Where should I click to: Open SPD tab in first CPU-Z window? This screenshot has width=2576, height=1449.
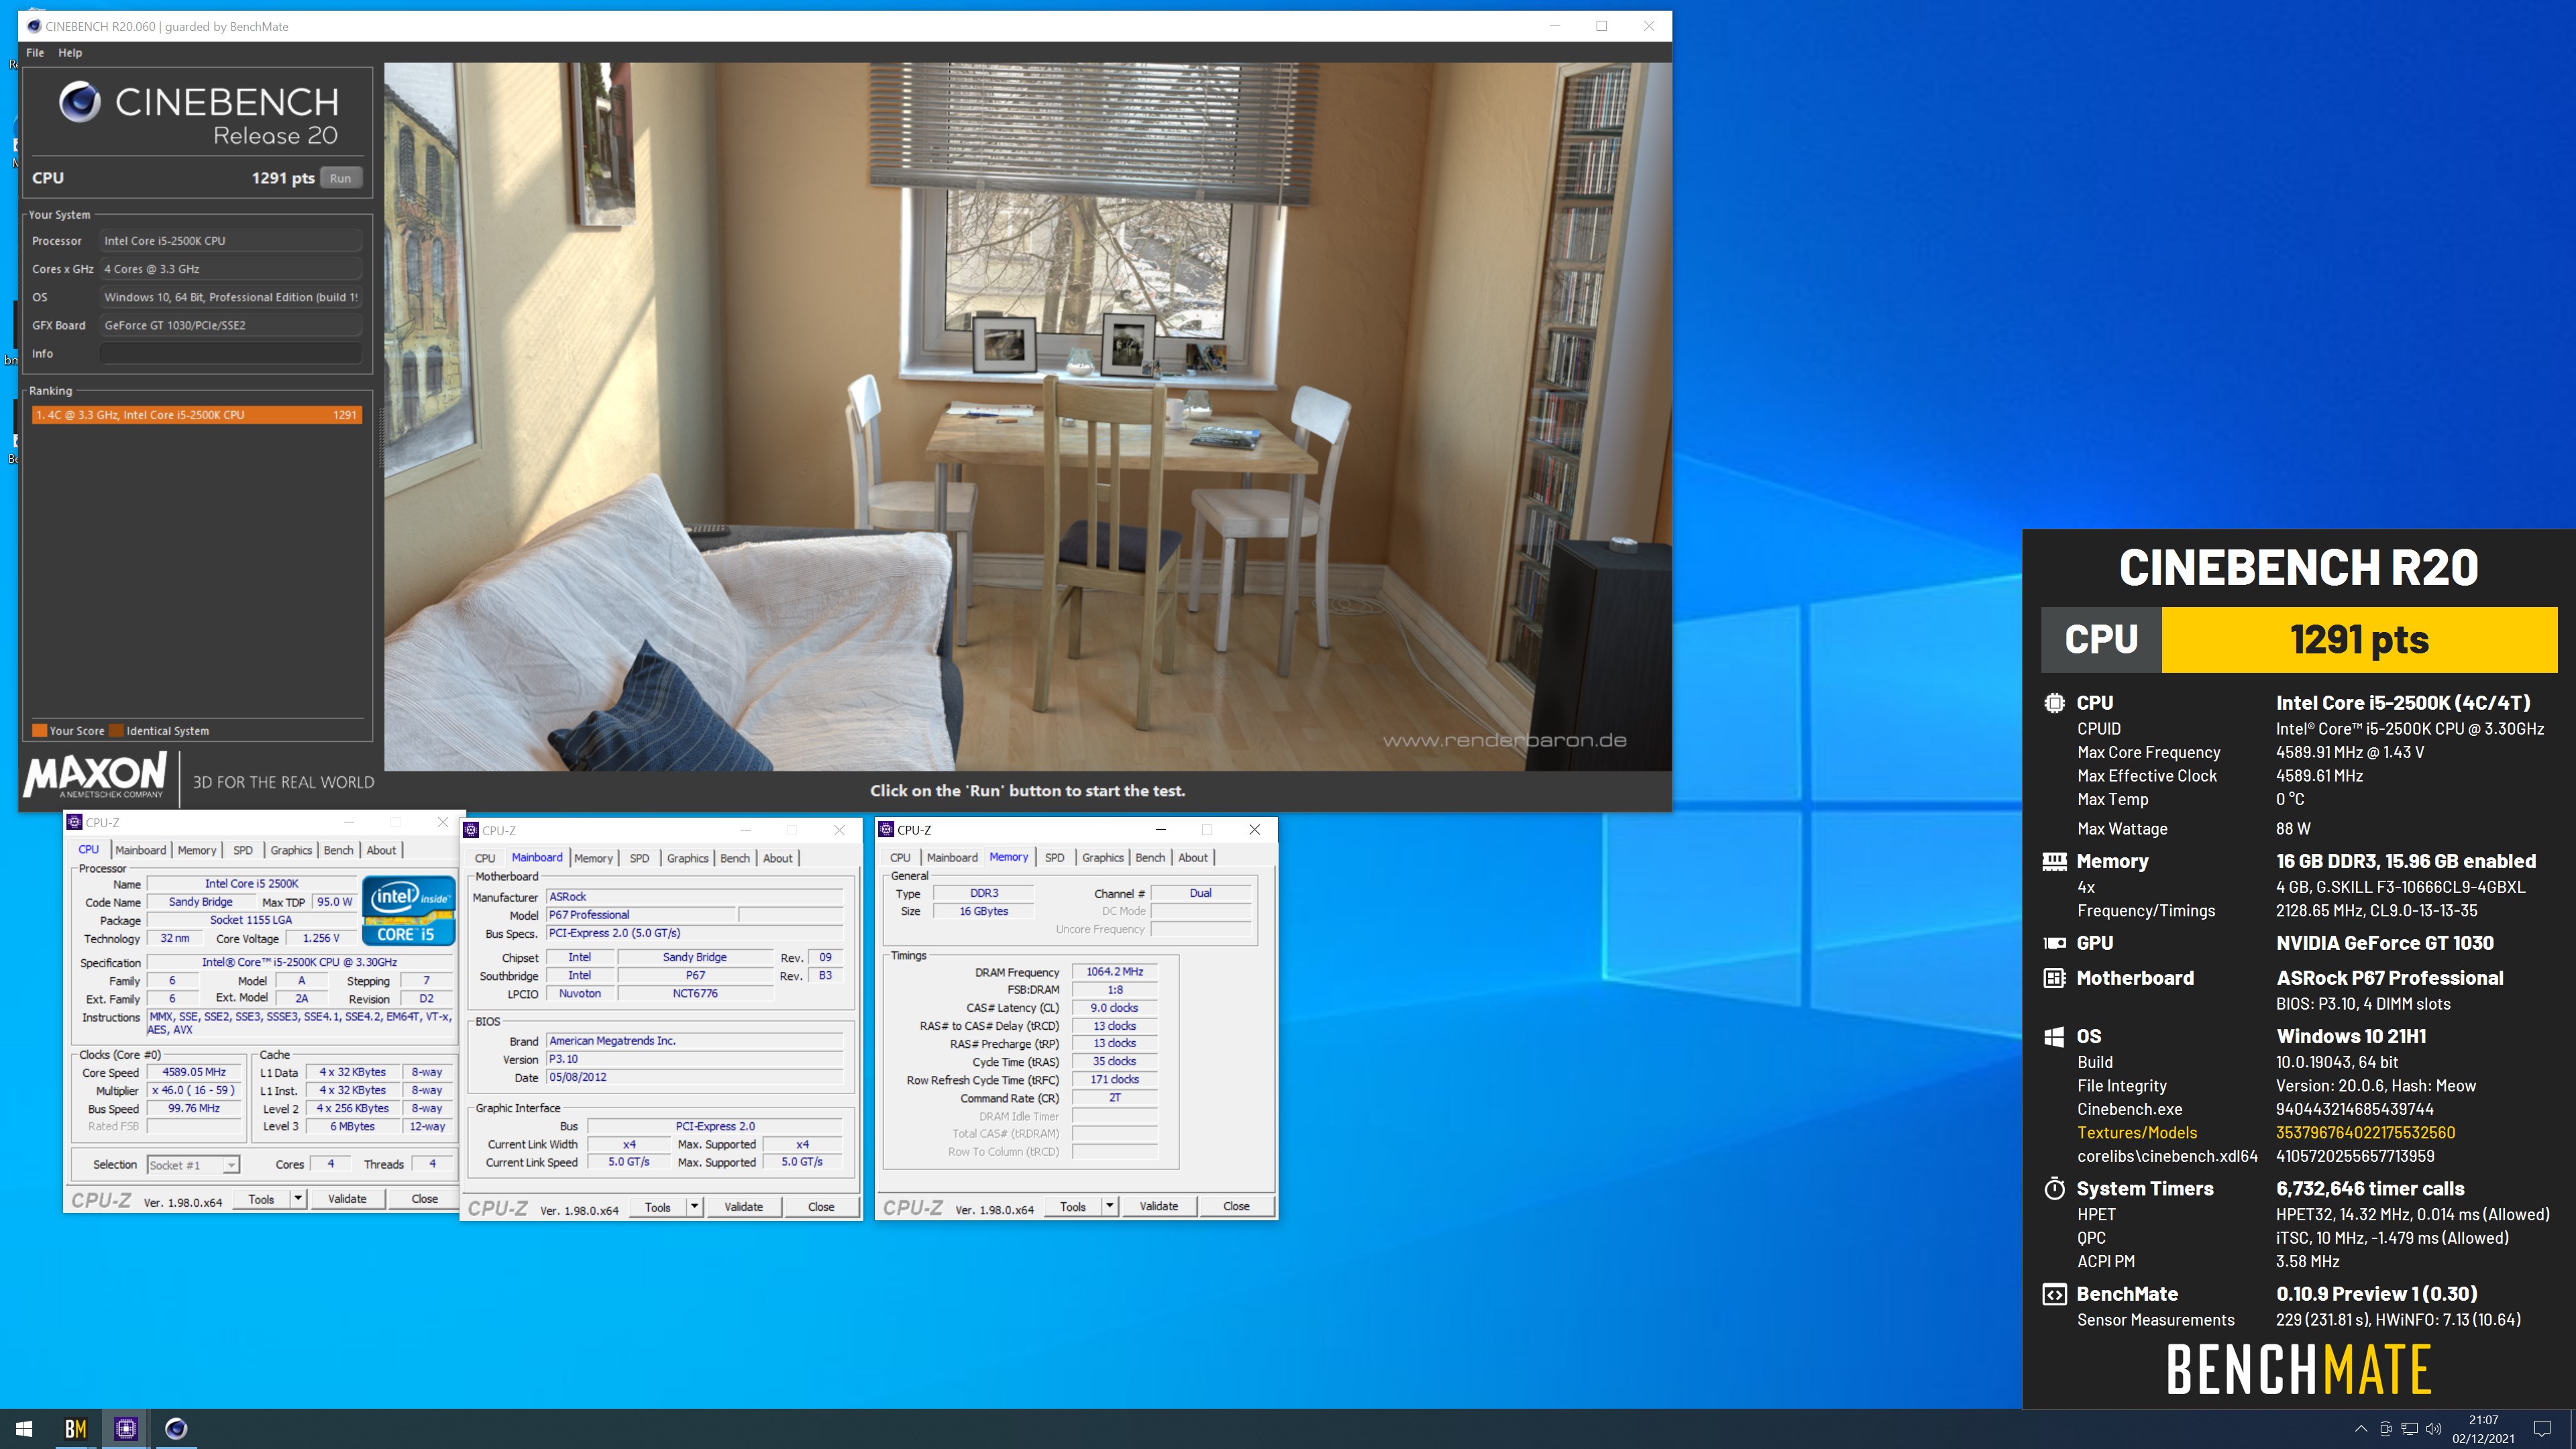click(243, 850)
